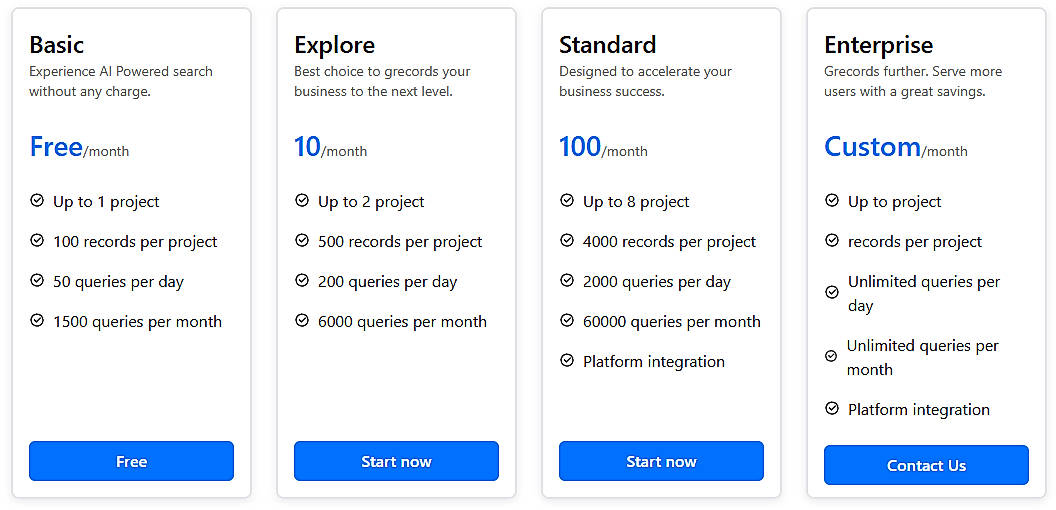Click Enterprise plan's Platform integration check icon
Image resolution: width=1056 pixels, height=510 pixels.
coord(832,409)
